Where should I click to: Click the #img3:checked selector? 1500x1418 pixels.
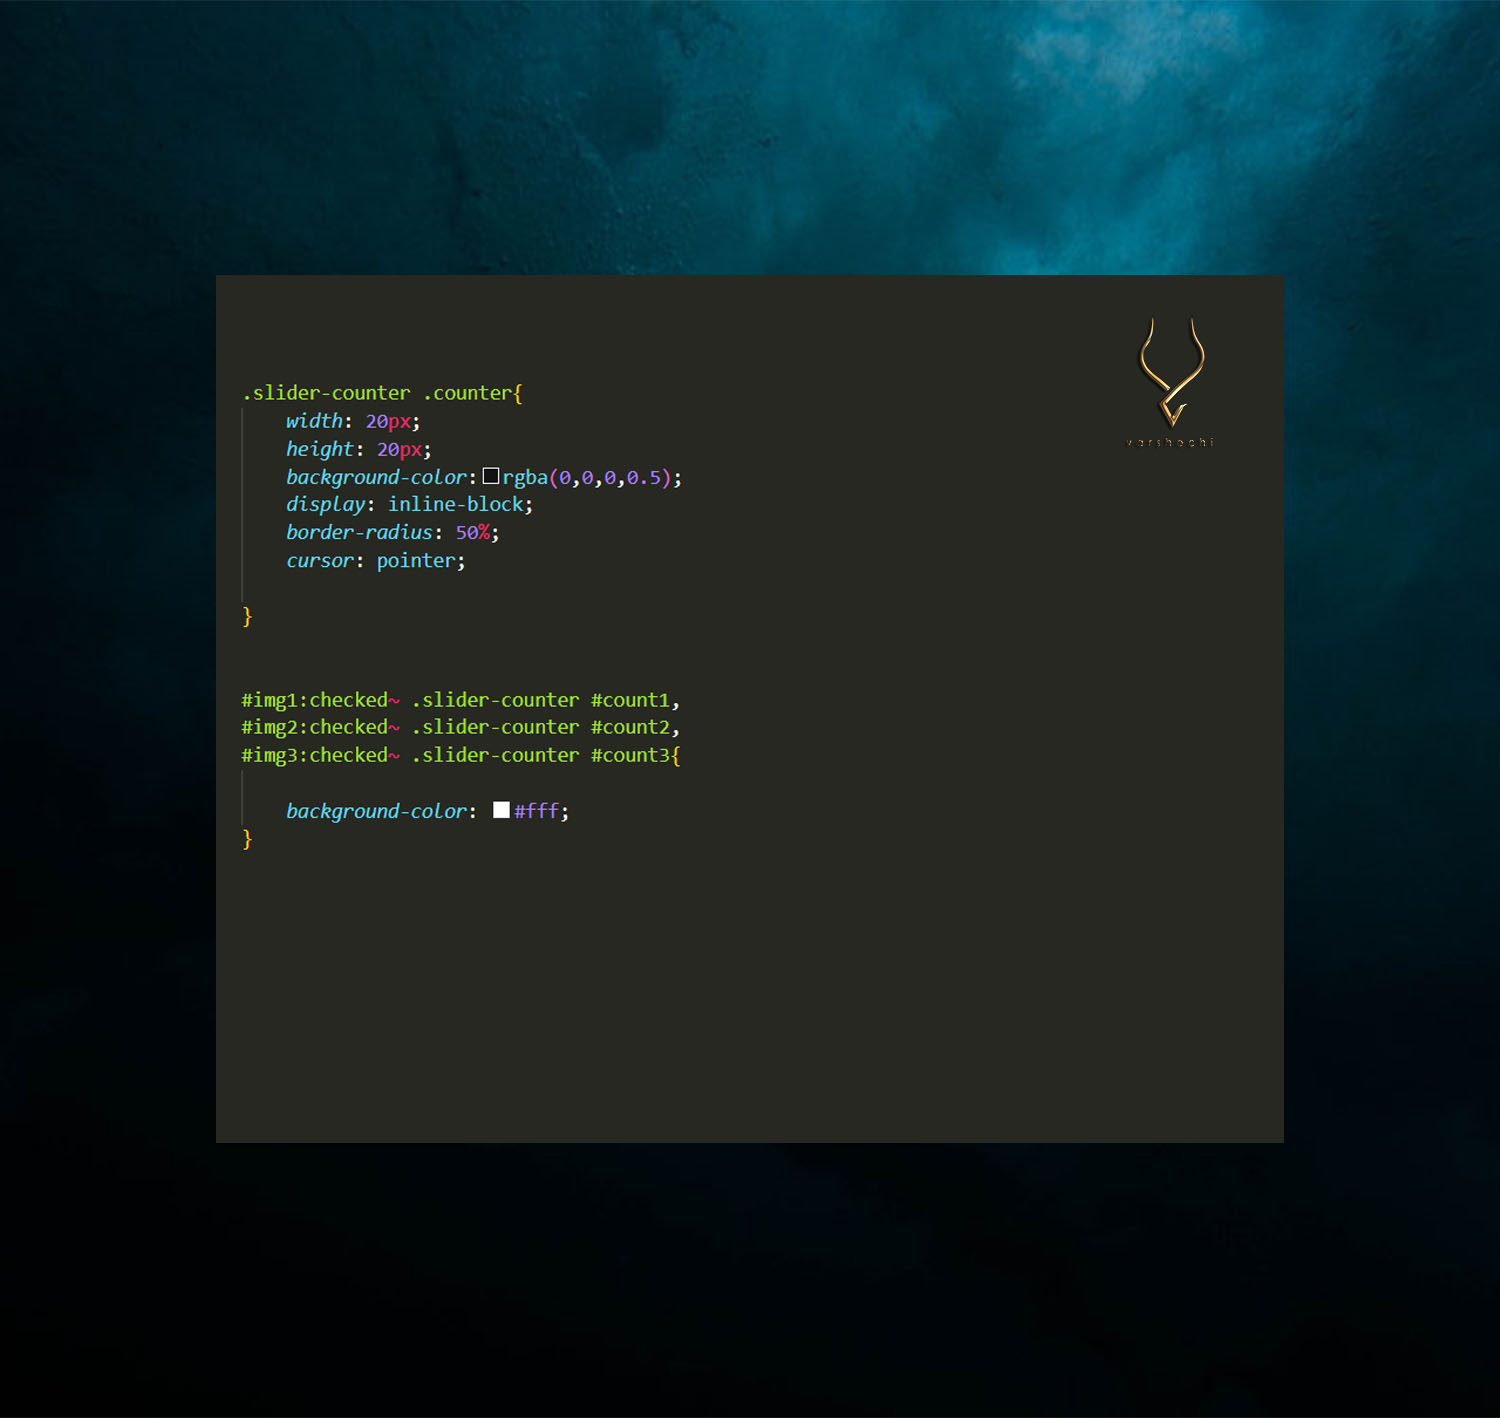[x=314, y=755]
